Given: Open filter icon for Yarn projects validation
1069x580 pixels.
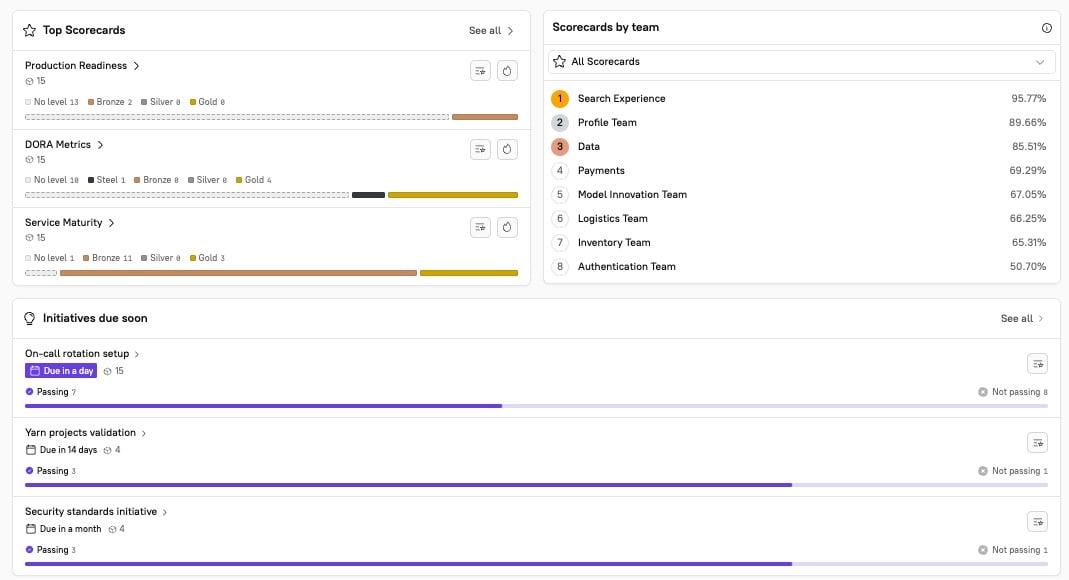Looking at the screenshot, I should point(1037,443).
